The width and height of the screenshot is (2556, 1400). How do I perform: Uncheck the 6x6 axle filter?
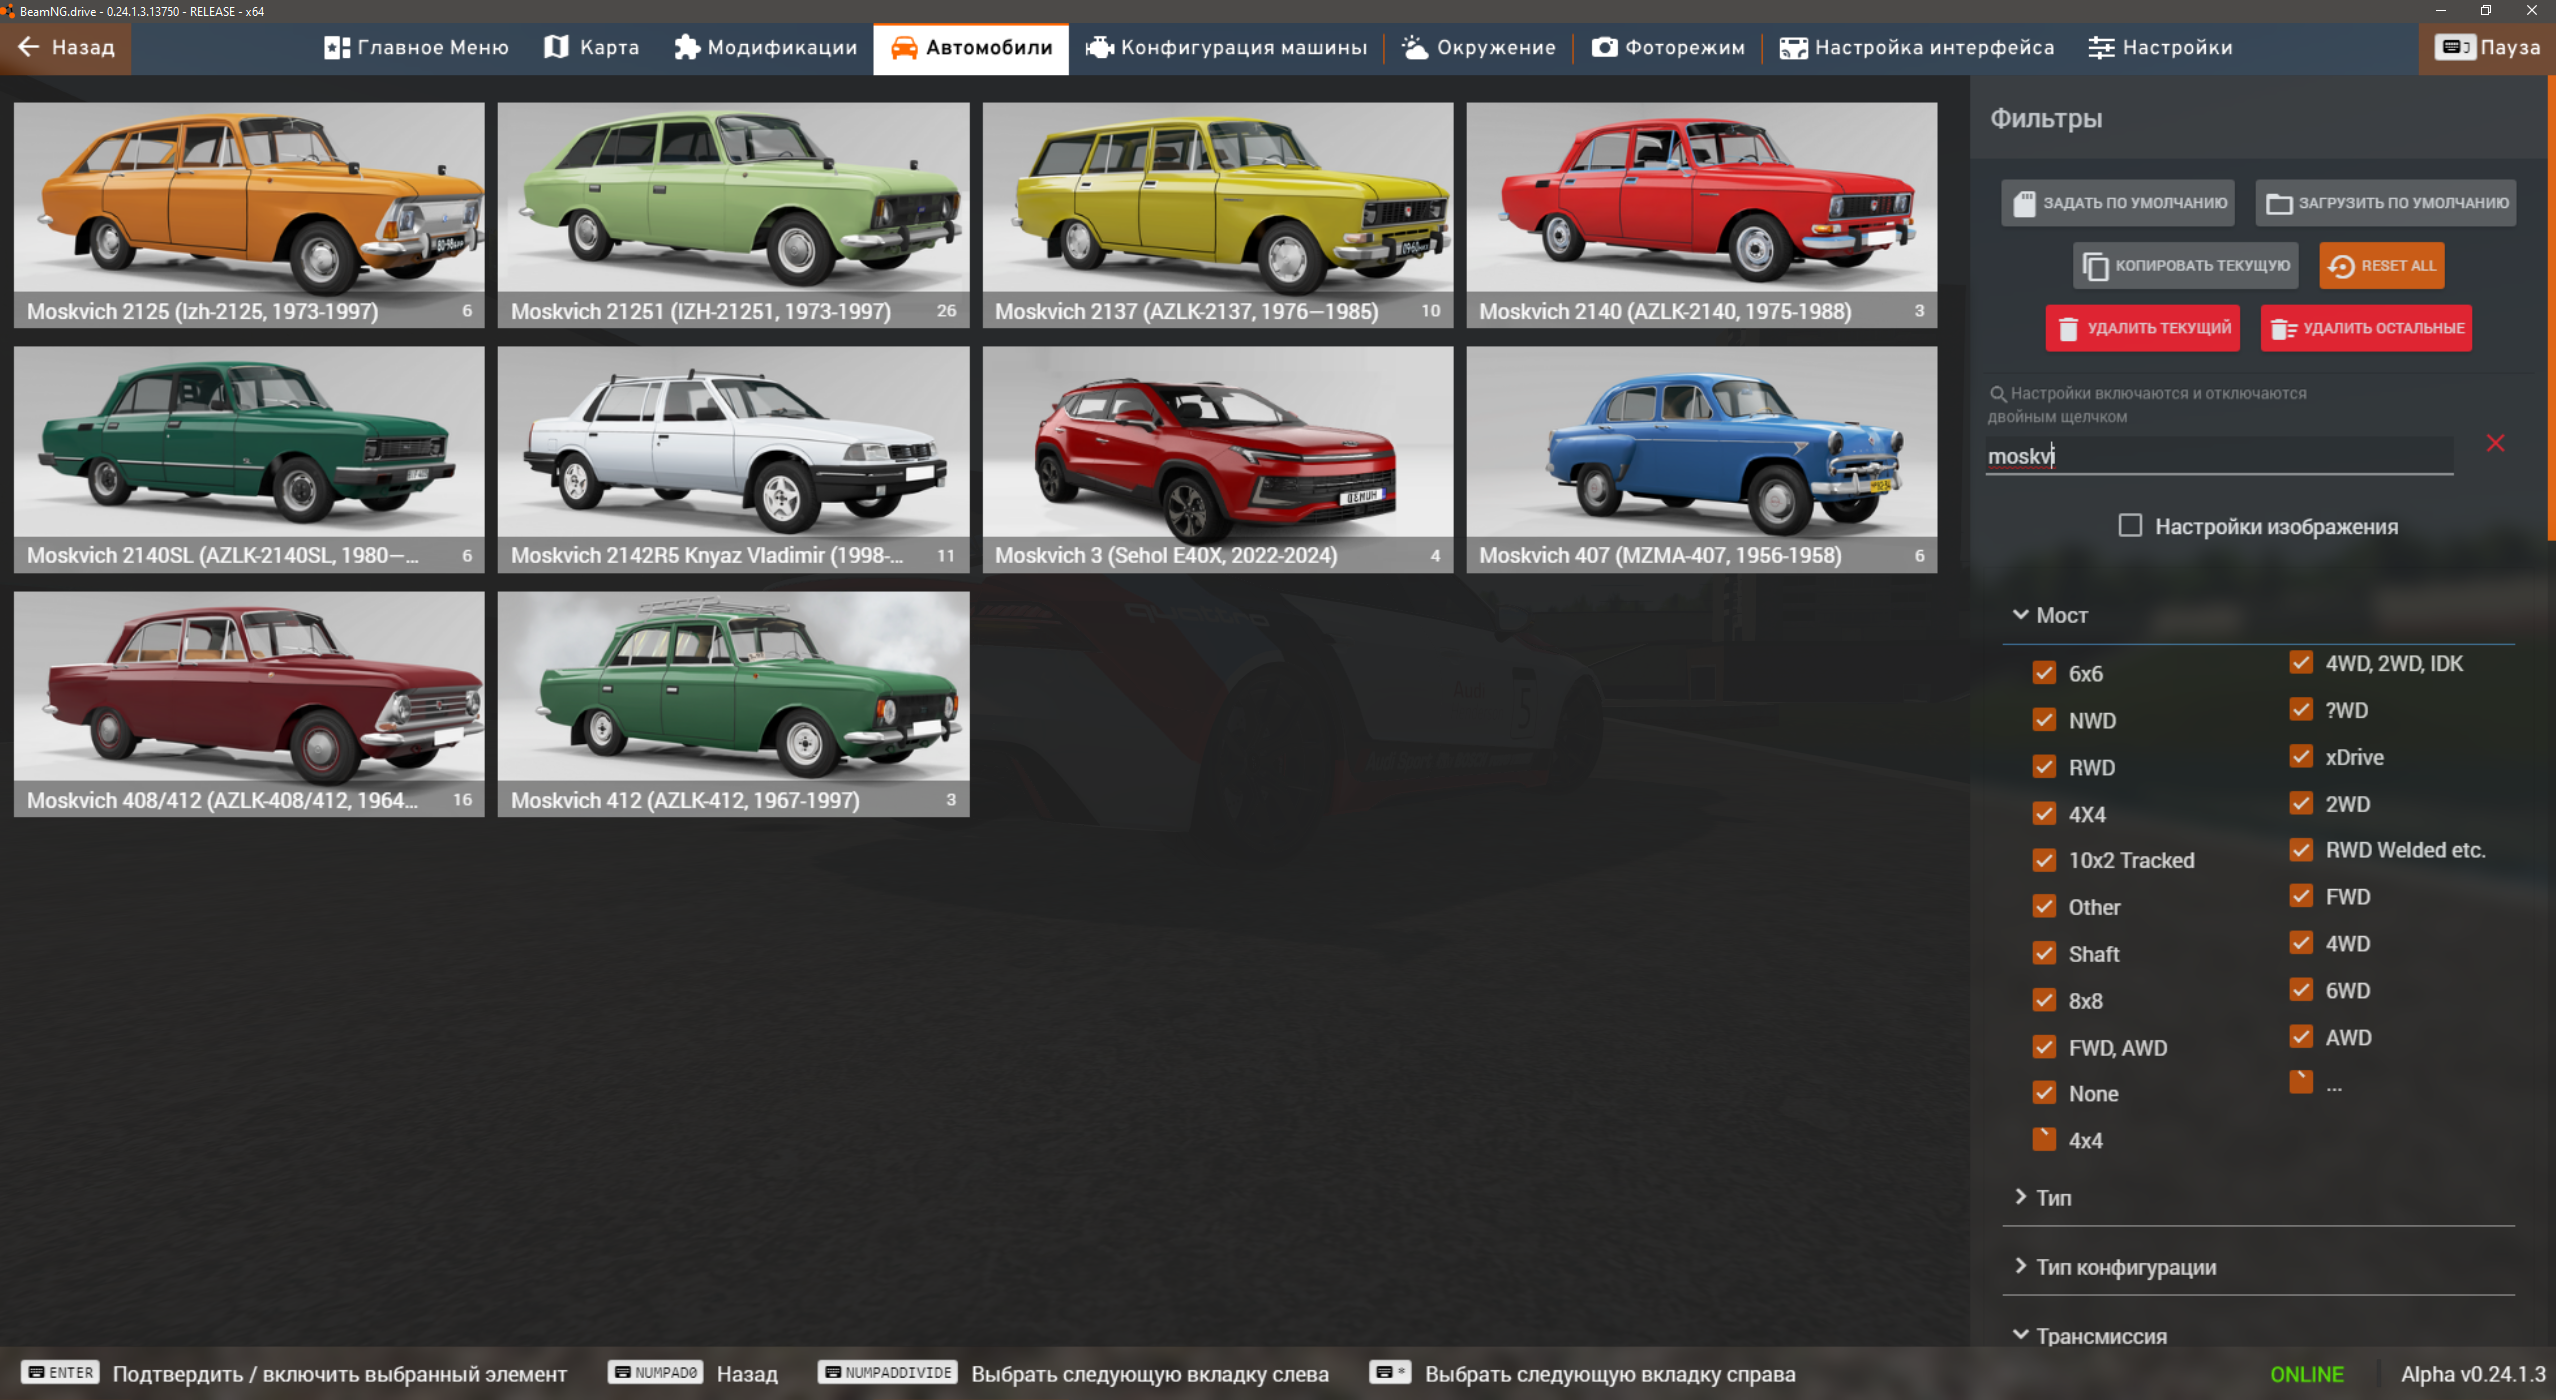tap(2044, 673)
